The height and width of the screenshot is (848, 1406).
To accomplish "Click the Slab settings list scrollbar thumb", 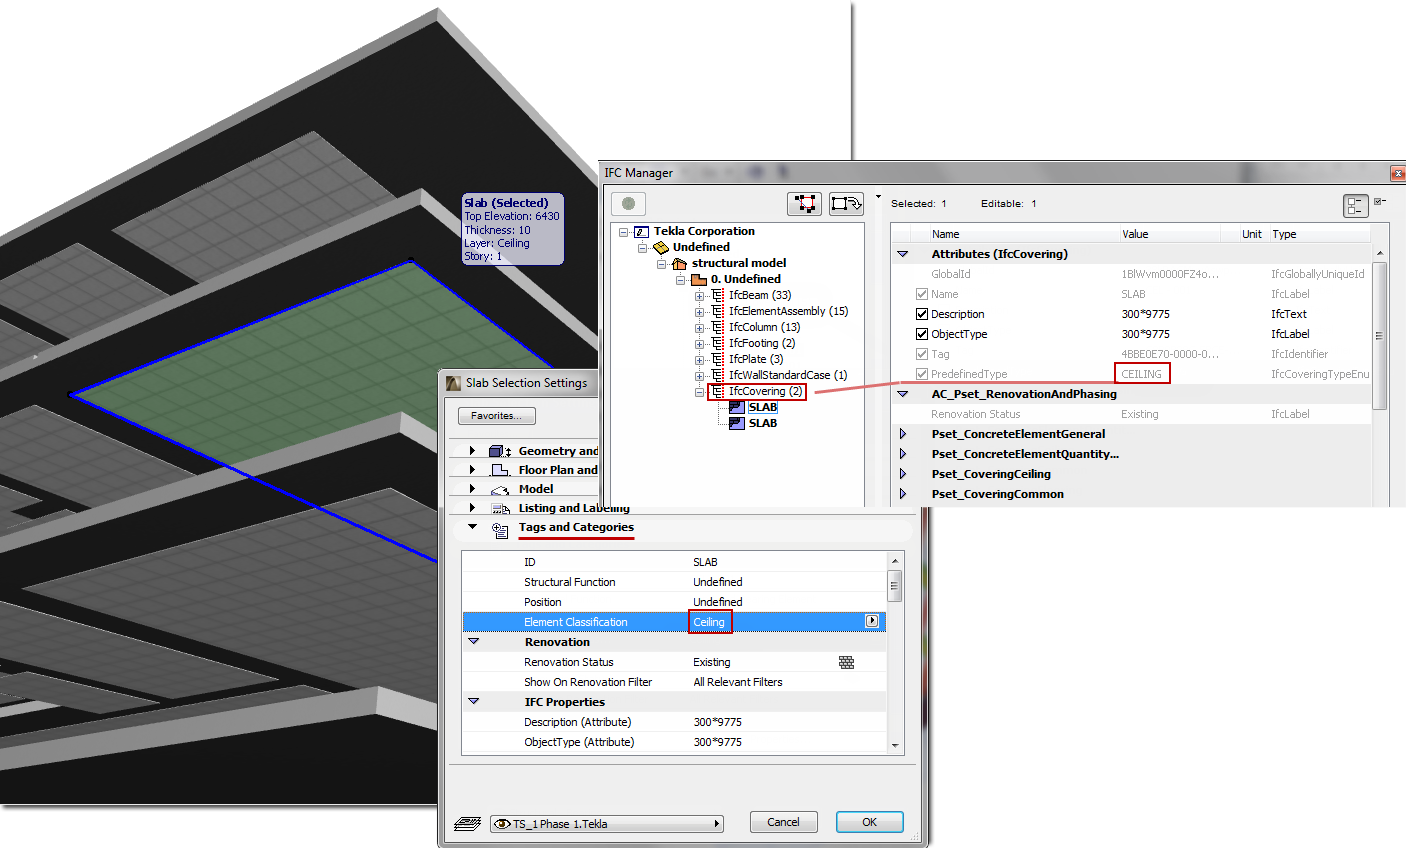I will point(894,586).
